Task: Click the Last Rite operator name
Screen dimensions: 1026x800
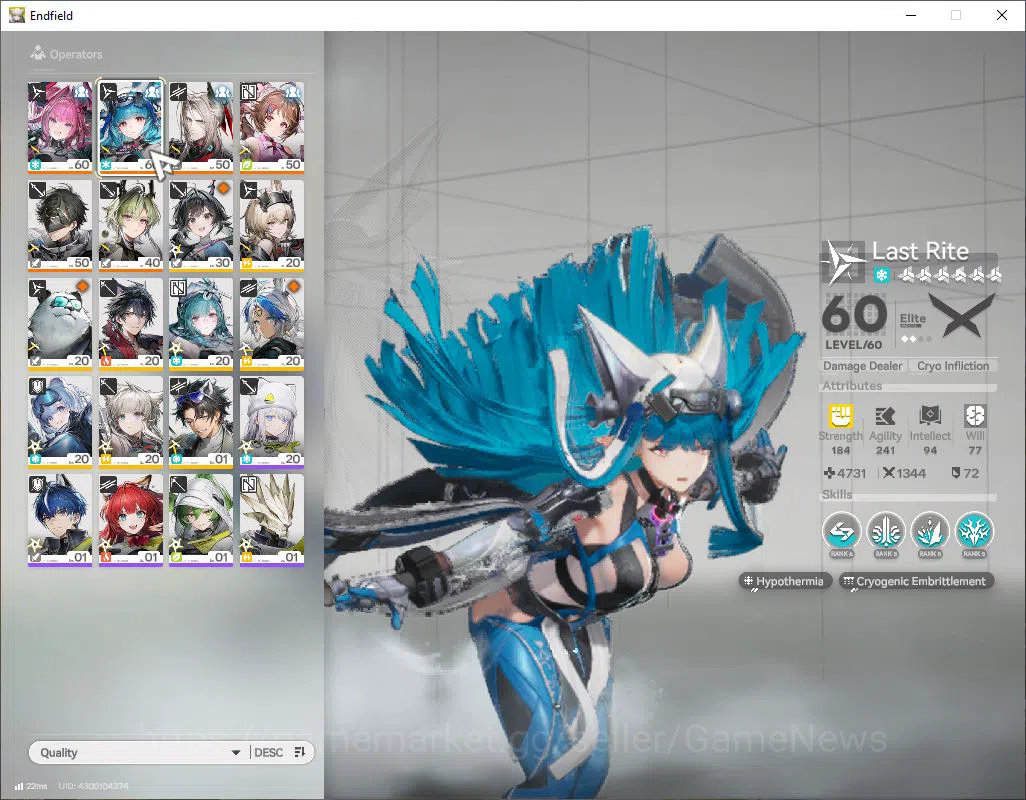Action: click(920, 251)
